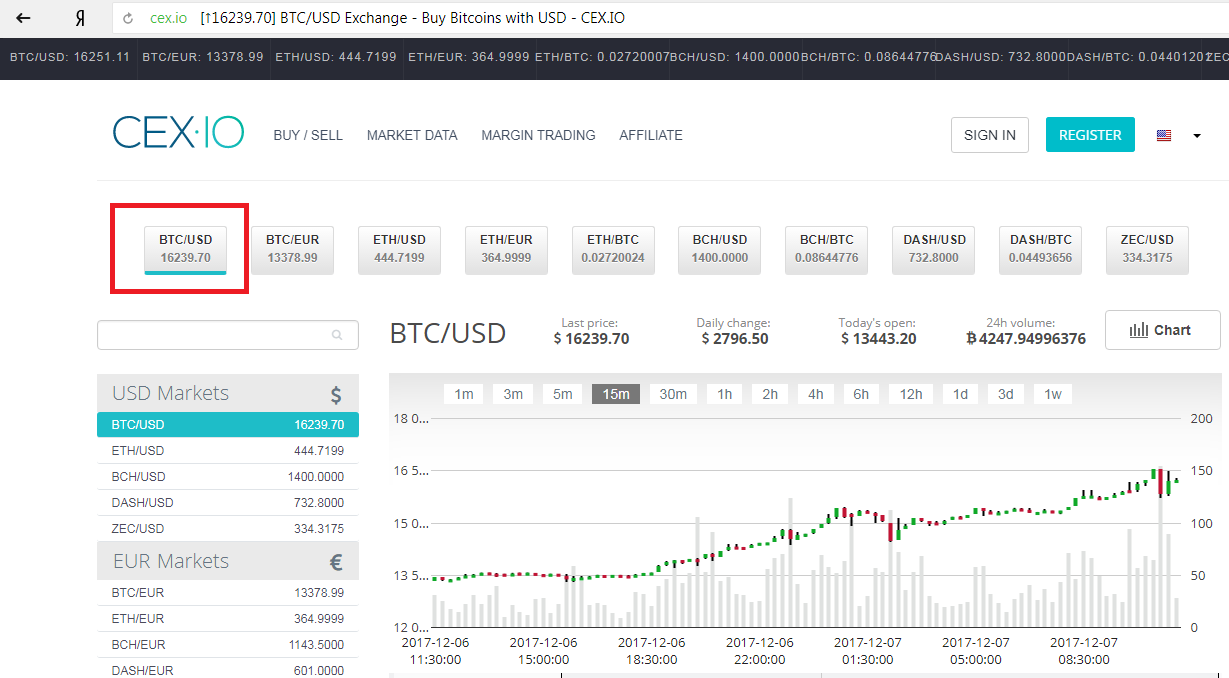
Task: Open the MARKET DATA menu
Action: [412, 135]
